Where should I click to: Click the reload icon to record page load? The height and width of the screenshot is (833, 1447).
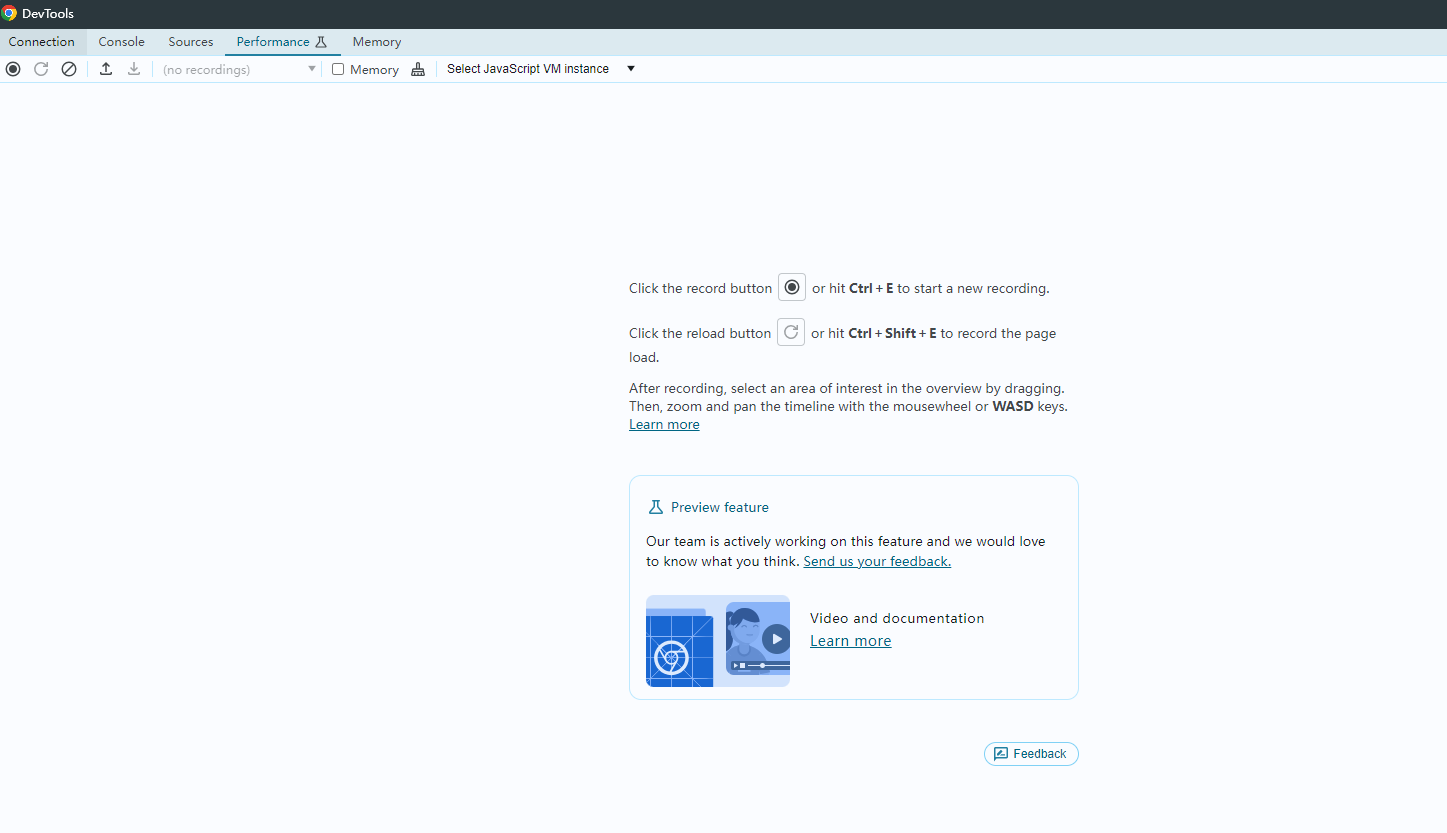[40, 68]
